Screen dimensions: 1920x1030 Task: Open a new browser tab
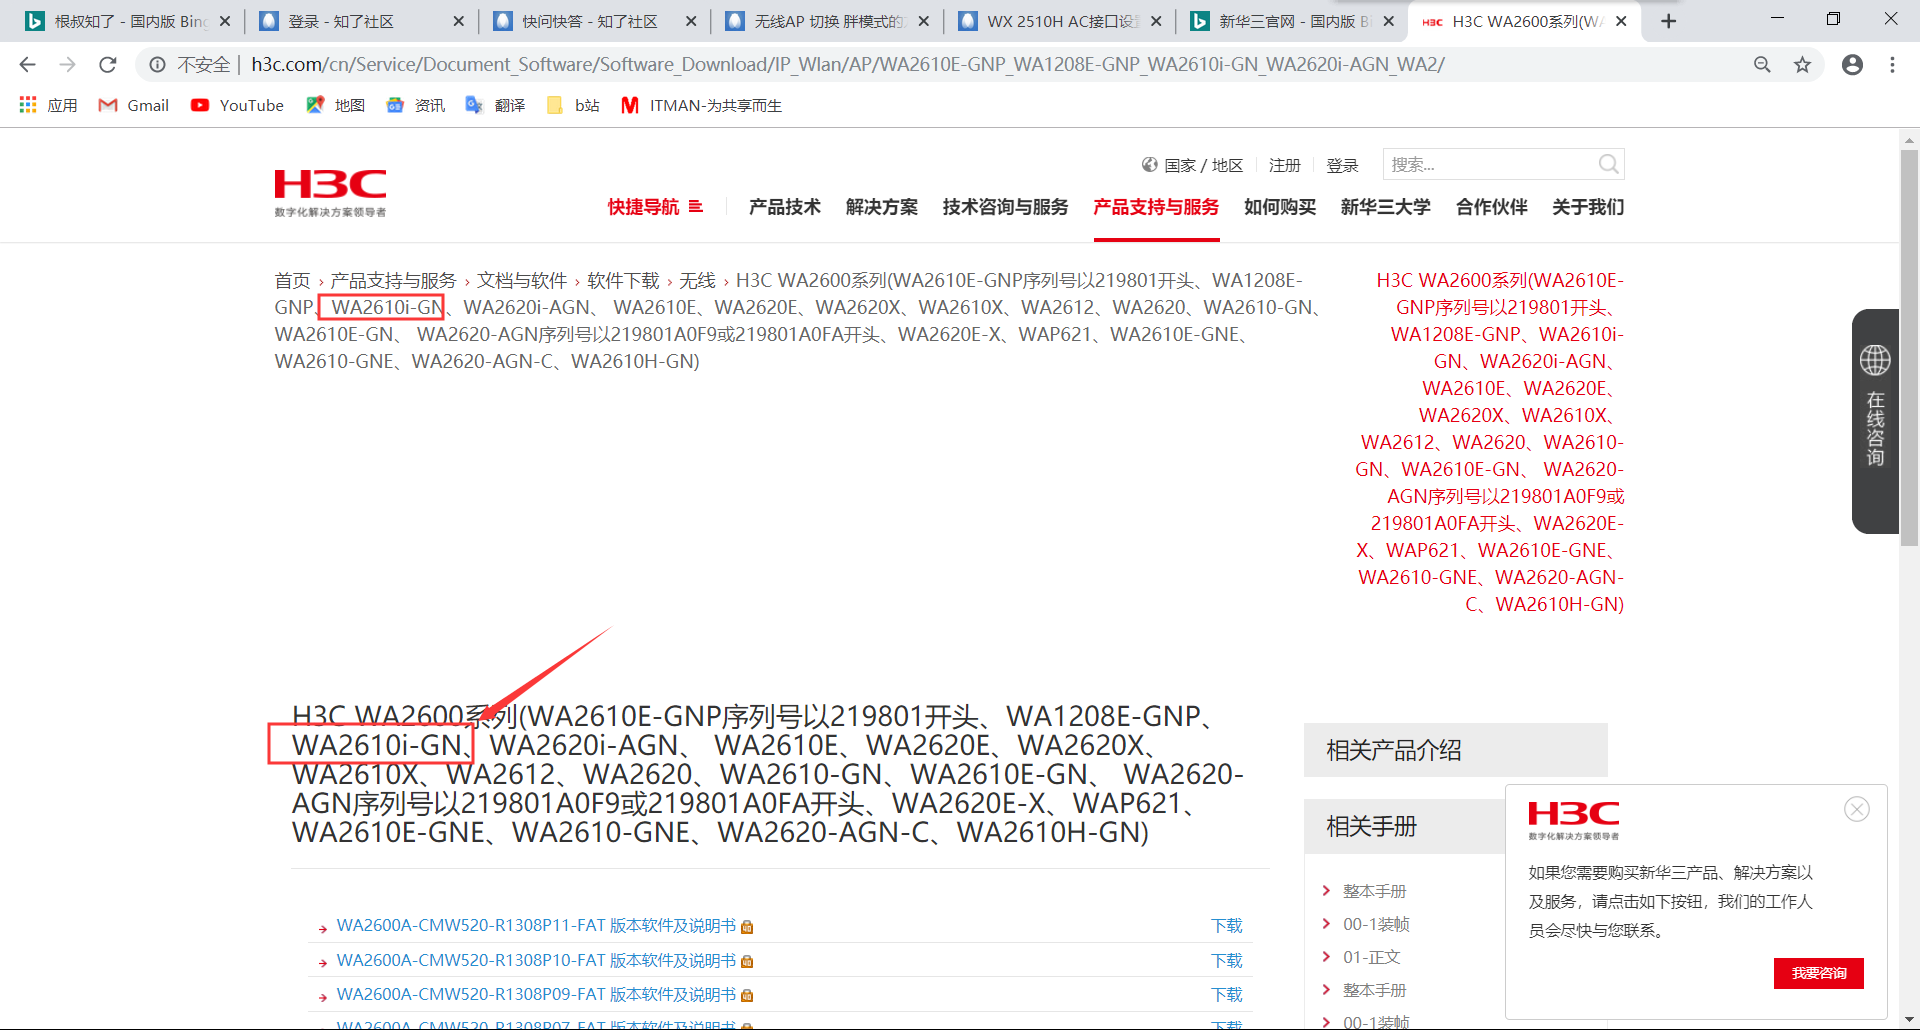click(x=1668, y=21)
